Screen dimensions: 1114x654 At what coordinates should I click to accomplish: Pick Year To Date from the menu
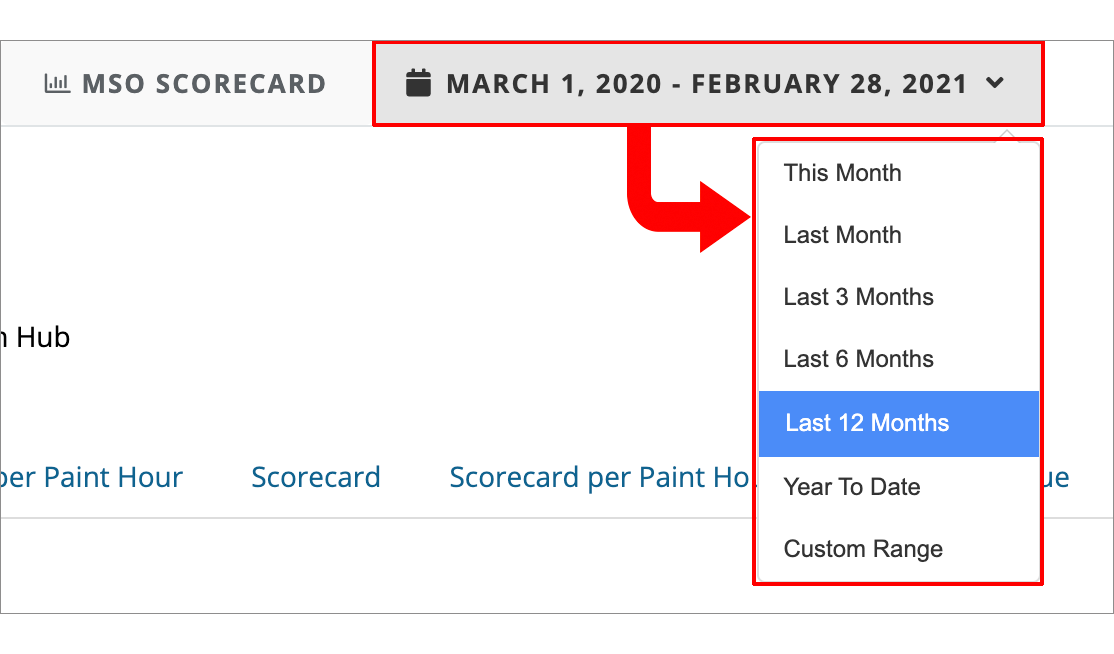[x=852, y=487]
